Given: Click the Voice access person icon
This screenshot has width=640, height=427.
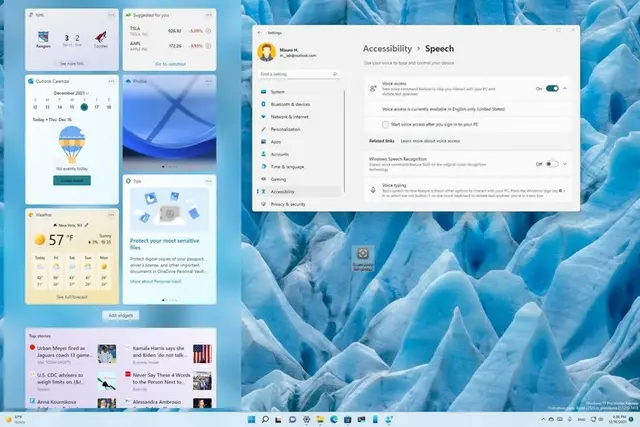Looking at the screenshot, I should pyautogui.click(x=373, y=89).
